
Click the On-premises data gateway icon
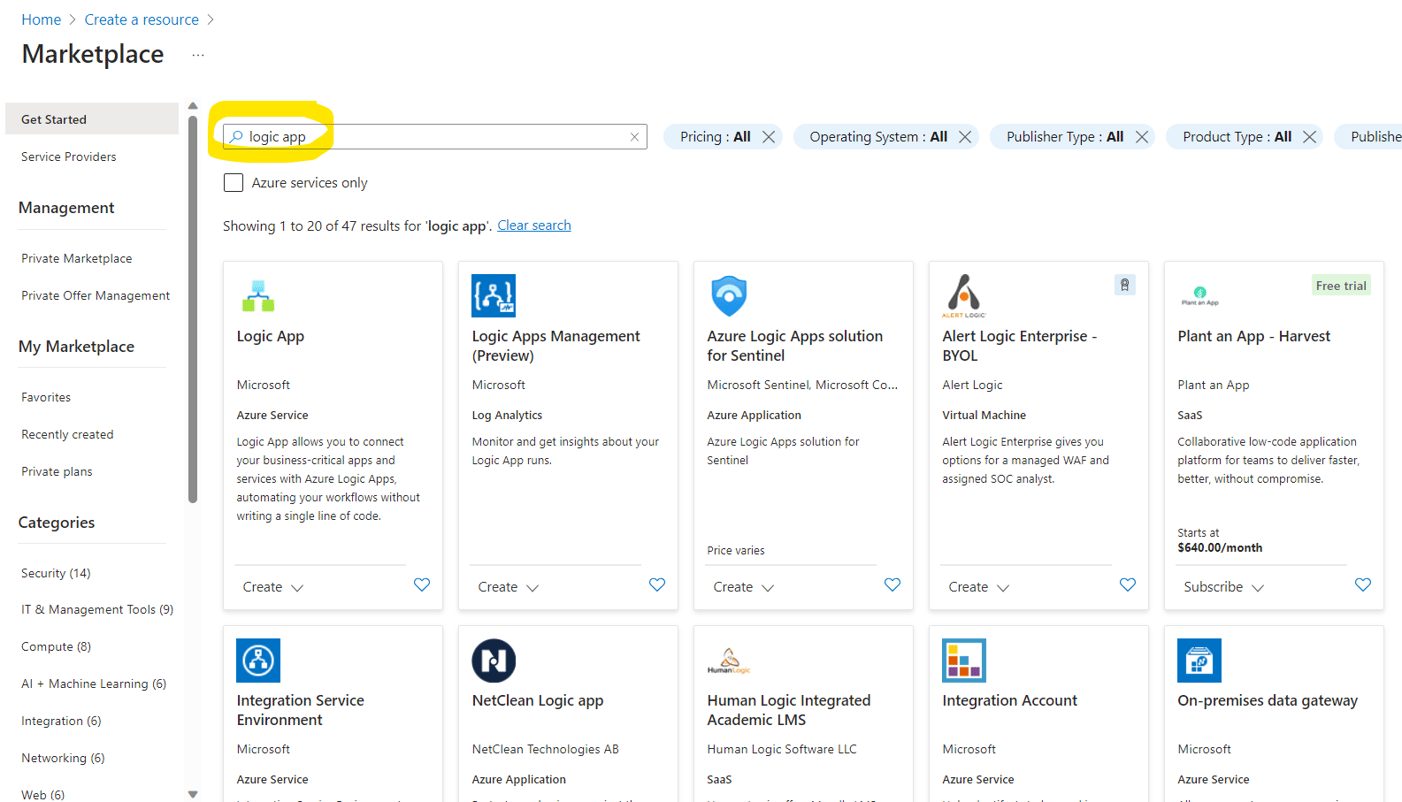(x=1199, y=660)
